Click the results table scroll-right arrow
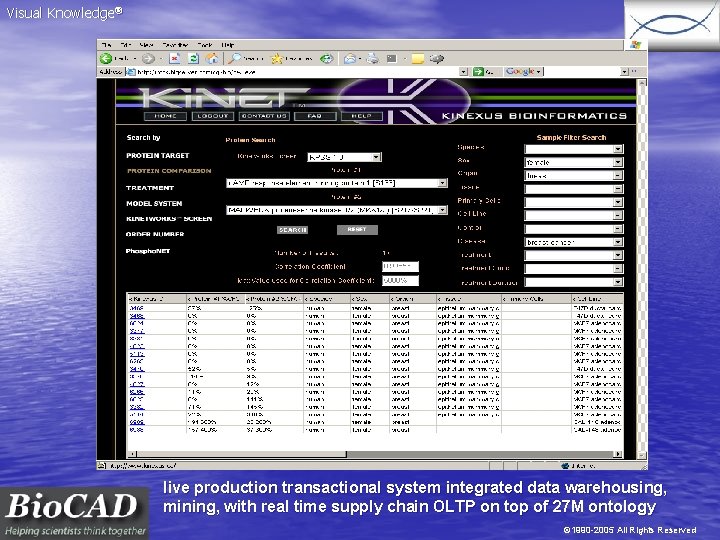The image size is (720, 540). pos(618,454)
